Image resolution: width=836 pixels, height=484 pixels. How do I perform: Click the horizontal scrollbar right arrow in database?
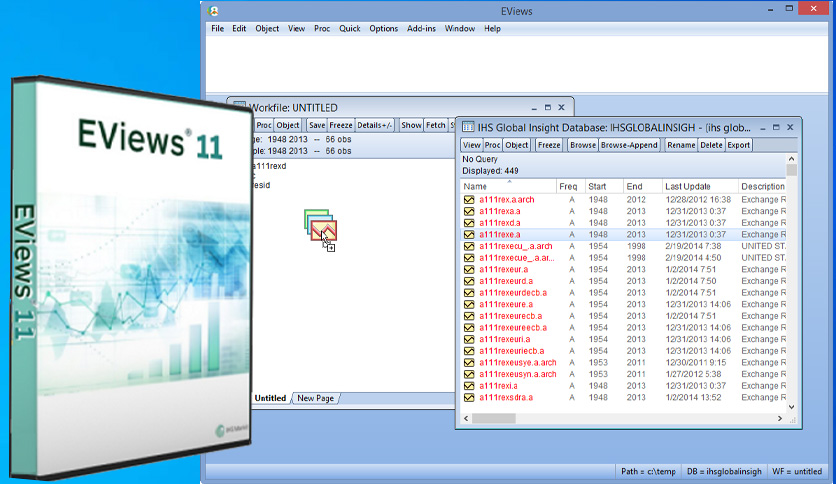(780, 418)
